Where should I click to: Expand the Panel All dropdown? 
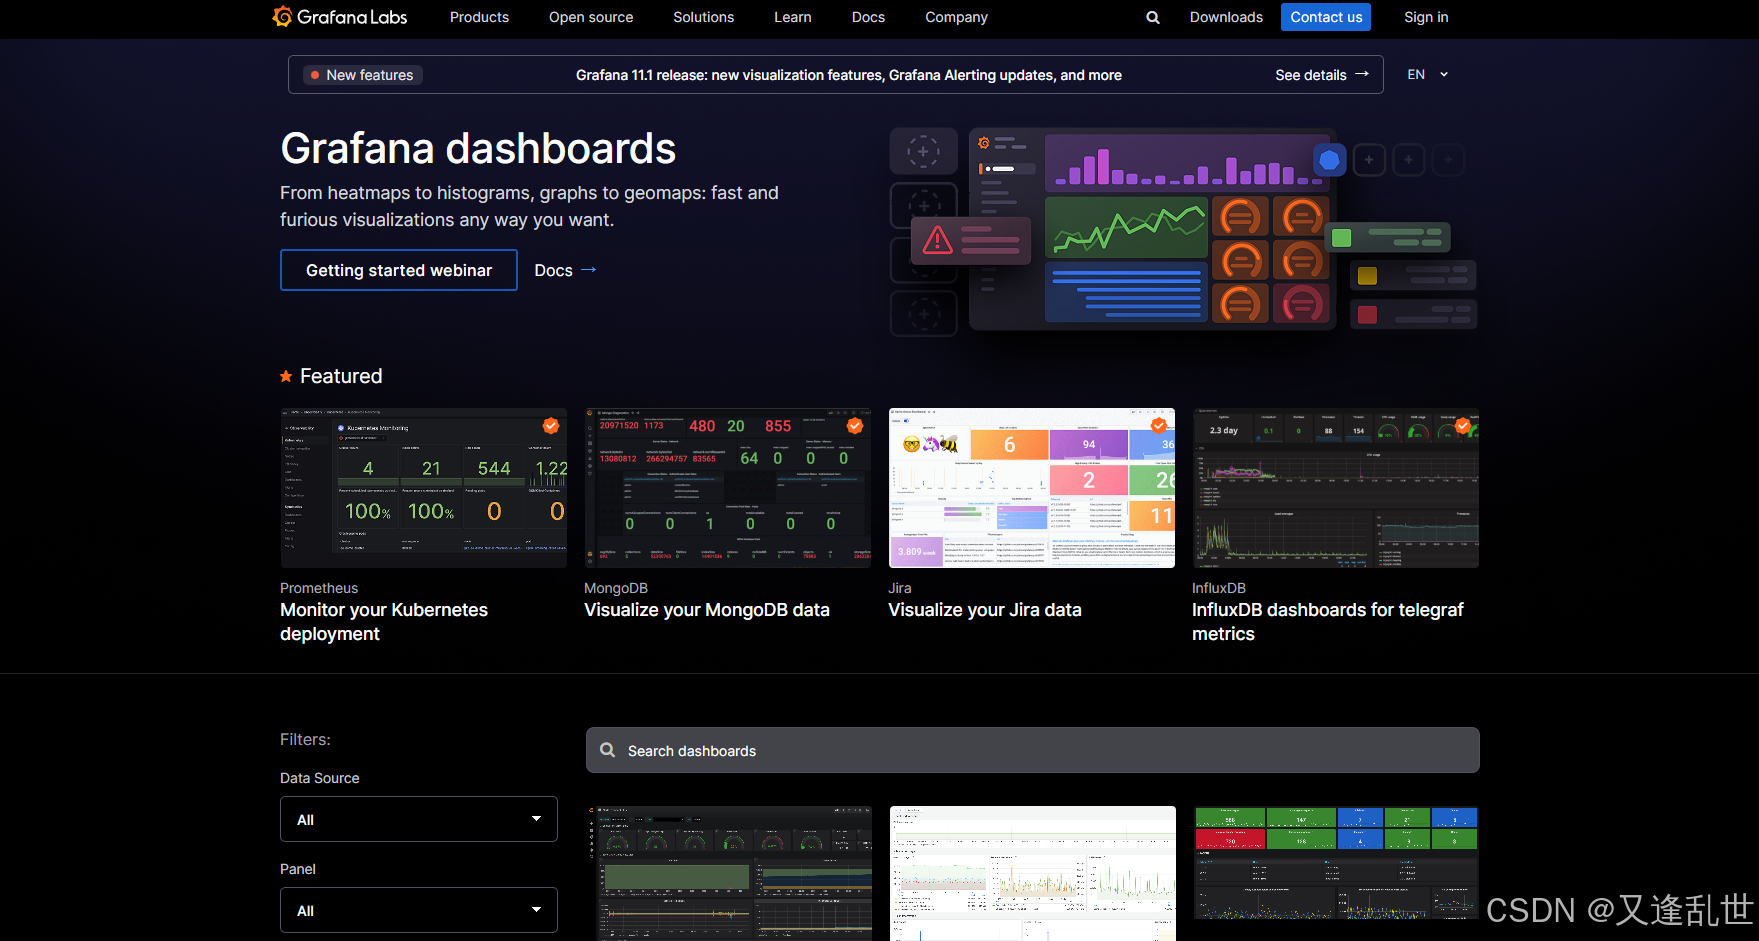tap(419, 910)
